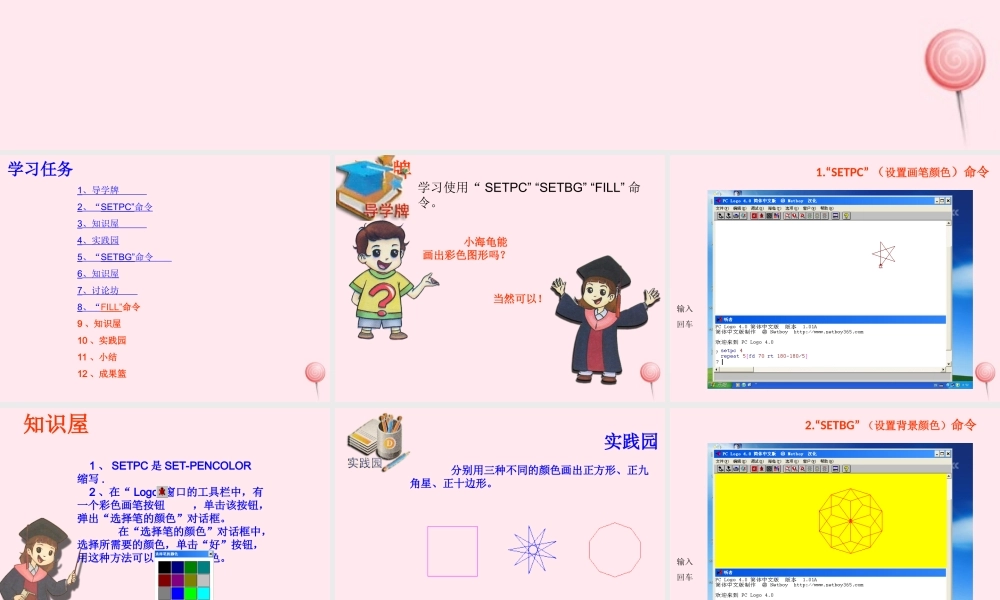Open the '8、"FILL"命令' link

pyautogui.click(x=108, y=307)
